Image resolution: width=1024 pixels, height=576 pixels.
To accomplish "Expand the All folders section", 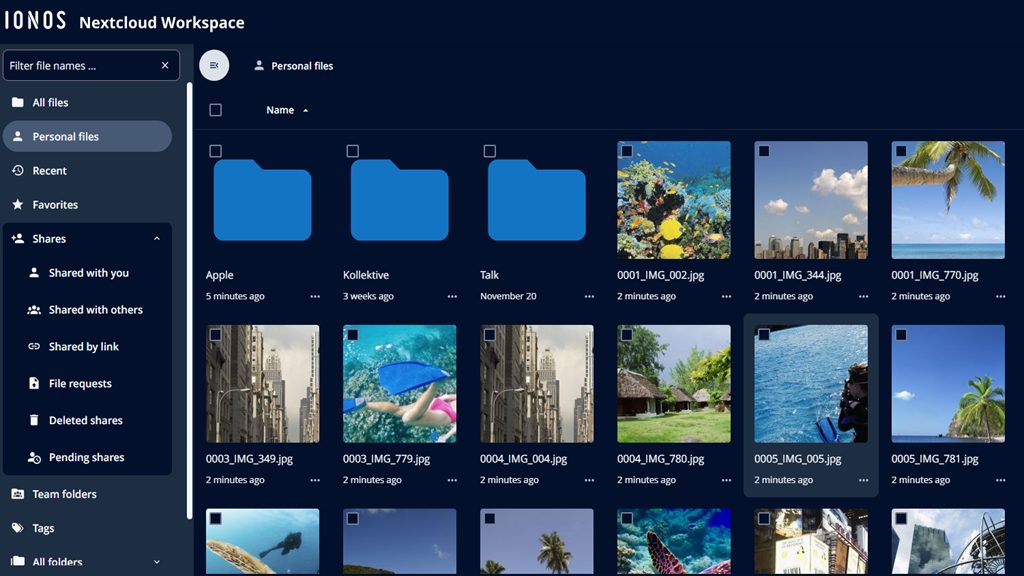I will point(155,562).
